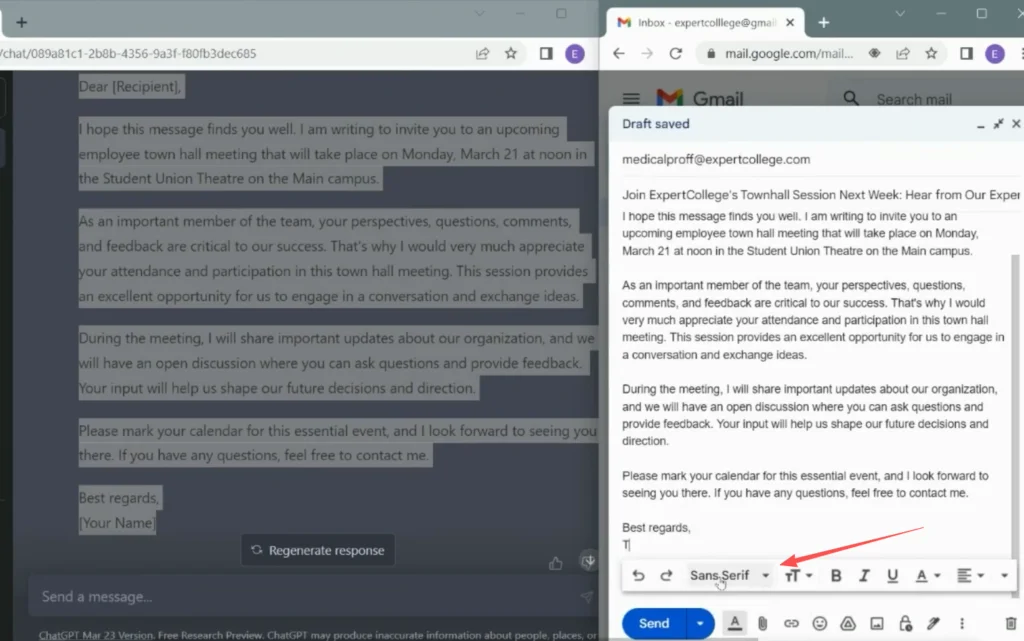
Task: Open the text color picker
Action: coord(927,576)
